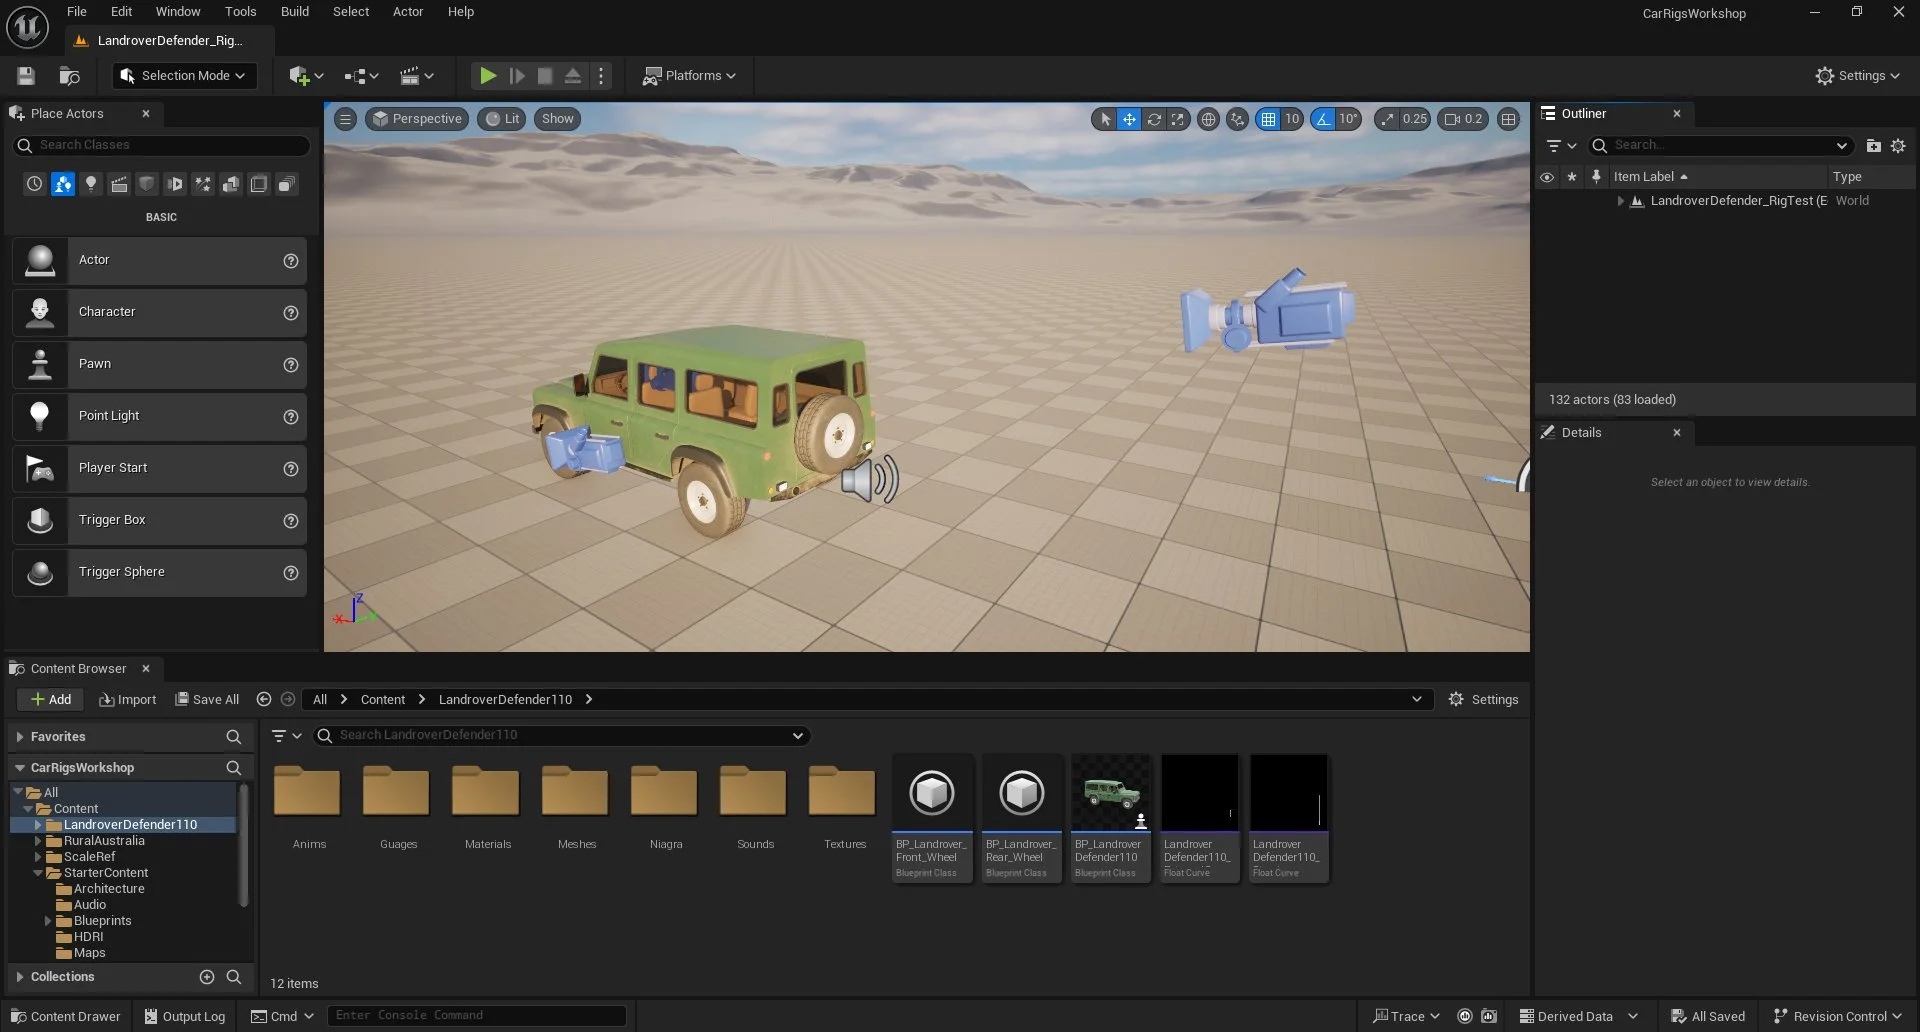Open help for Point Light
The height and width of the screenshot is (1032, 1920).
291,417
